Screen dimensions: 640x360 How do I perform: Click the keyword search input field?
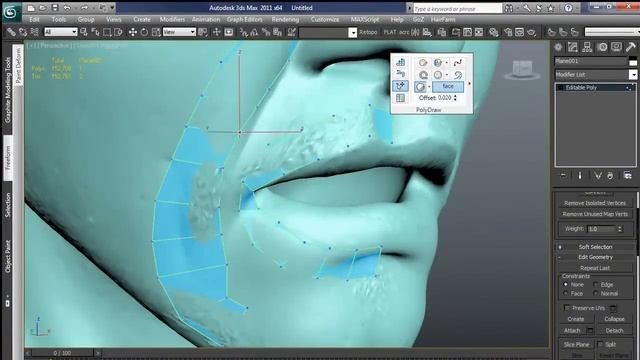(458, 8)
